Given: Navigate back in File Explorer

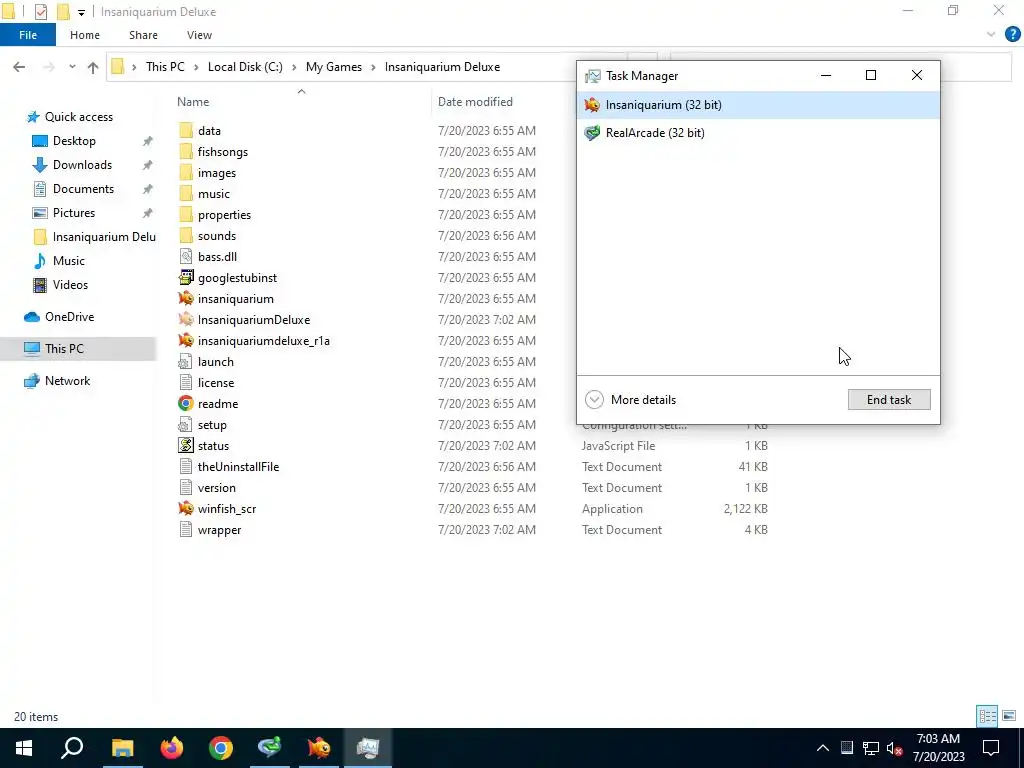Looking at the screenshot, I should pos(19,67).
